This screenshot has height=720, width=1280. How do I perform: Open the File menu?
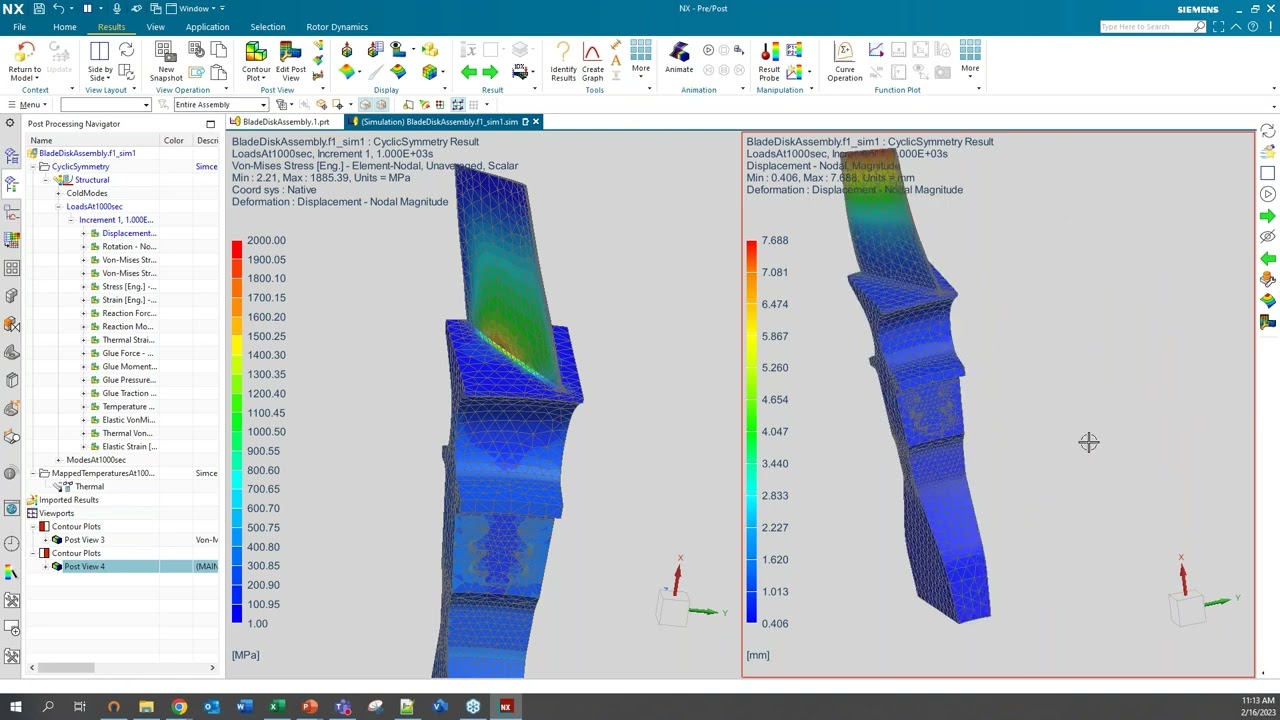19,27
